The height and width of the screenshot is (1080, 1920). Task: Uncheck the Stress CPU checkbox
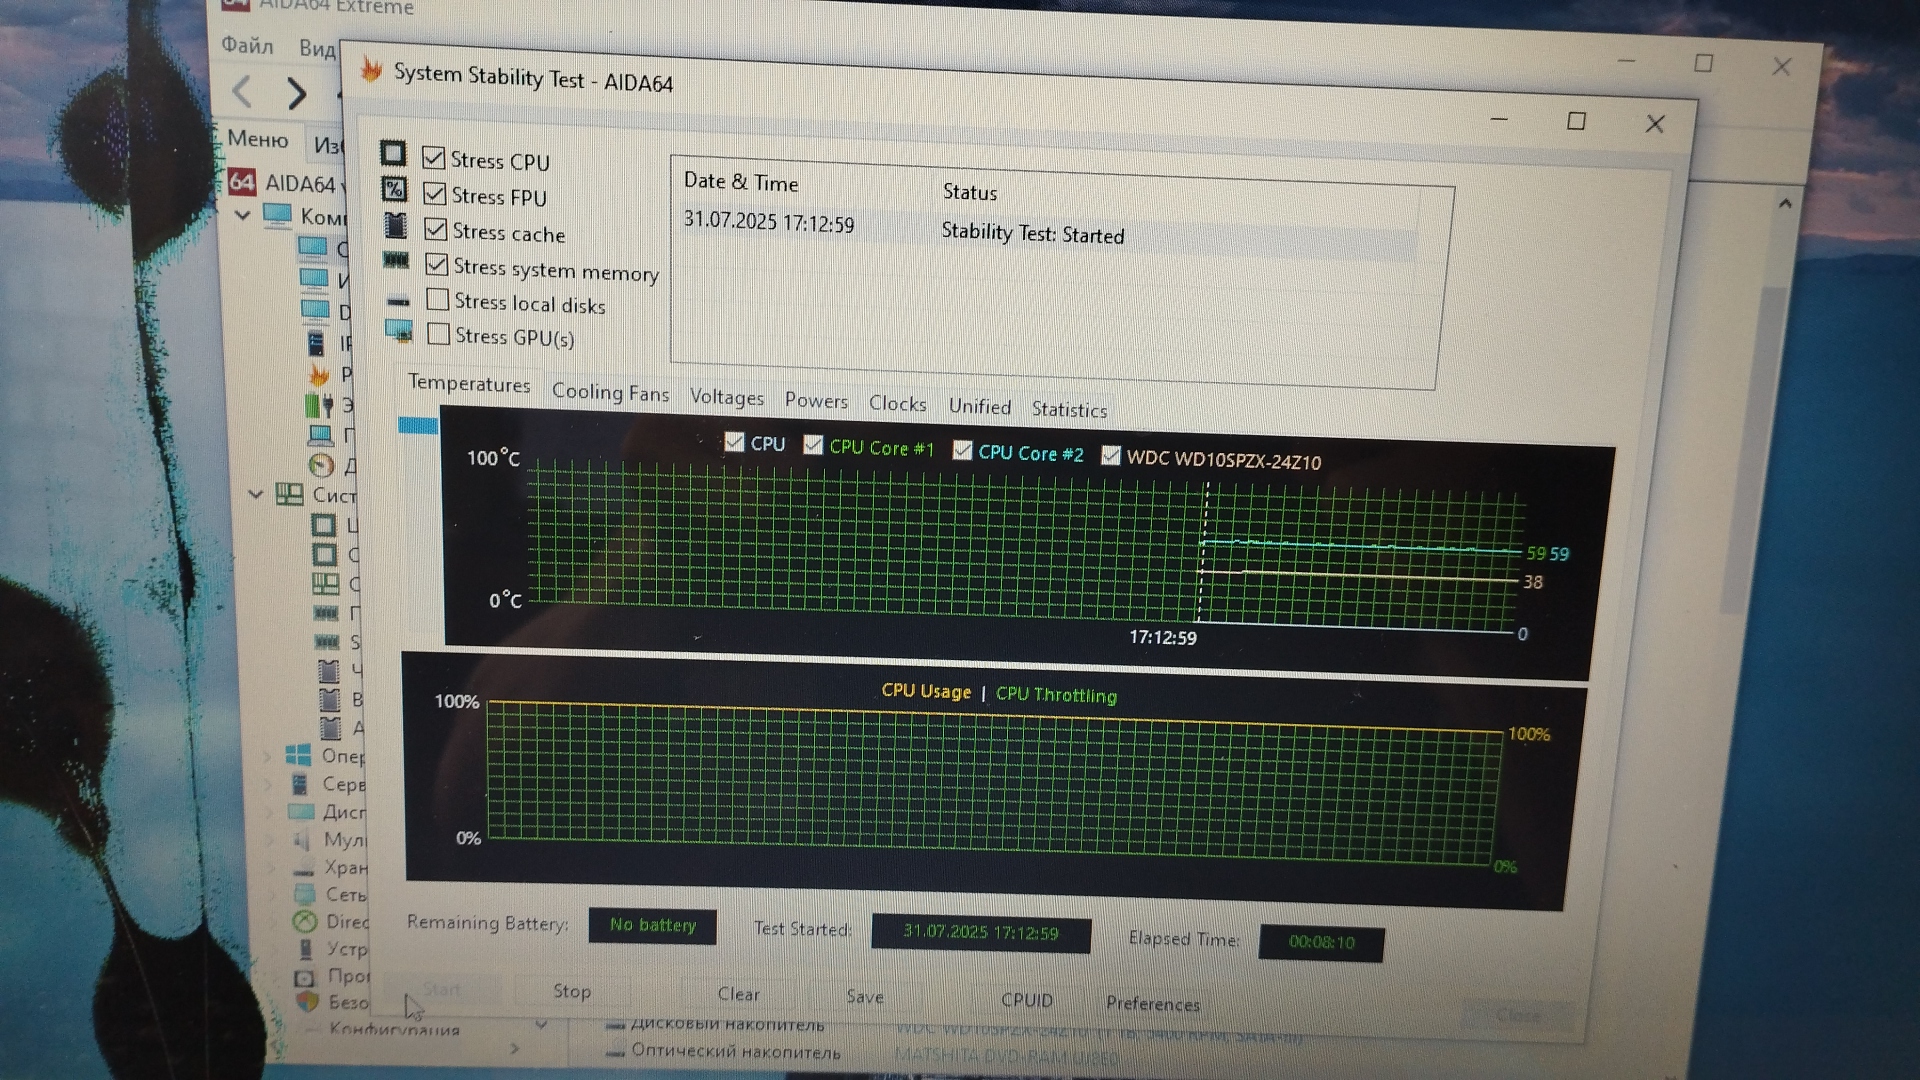coord(434,158)
